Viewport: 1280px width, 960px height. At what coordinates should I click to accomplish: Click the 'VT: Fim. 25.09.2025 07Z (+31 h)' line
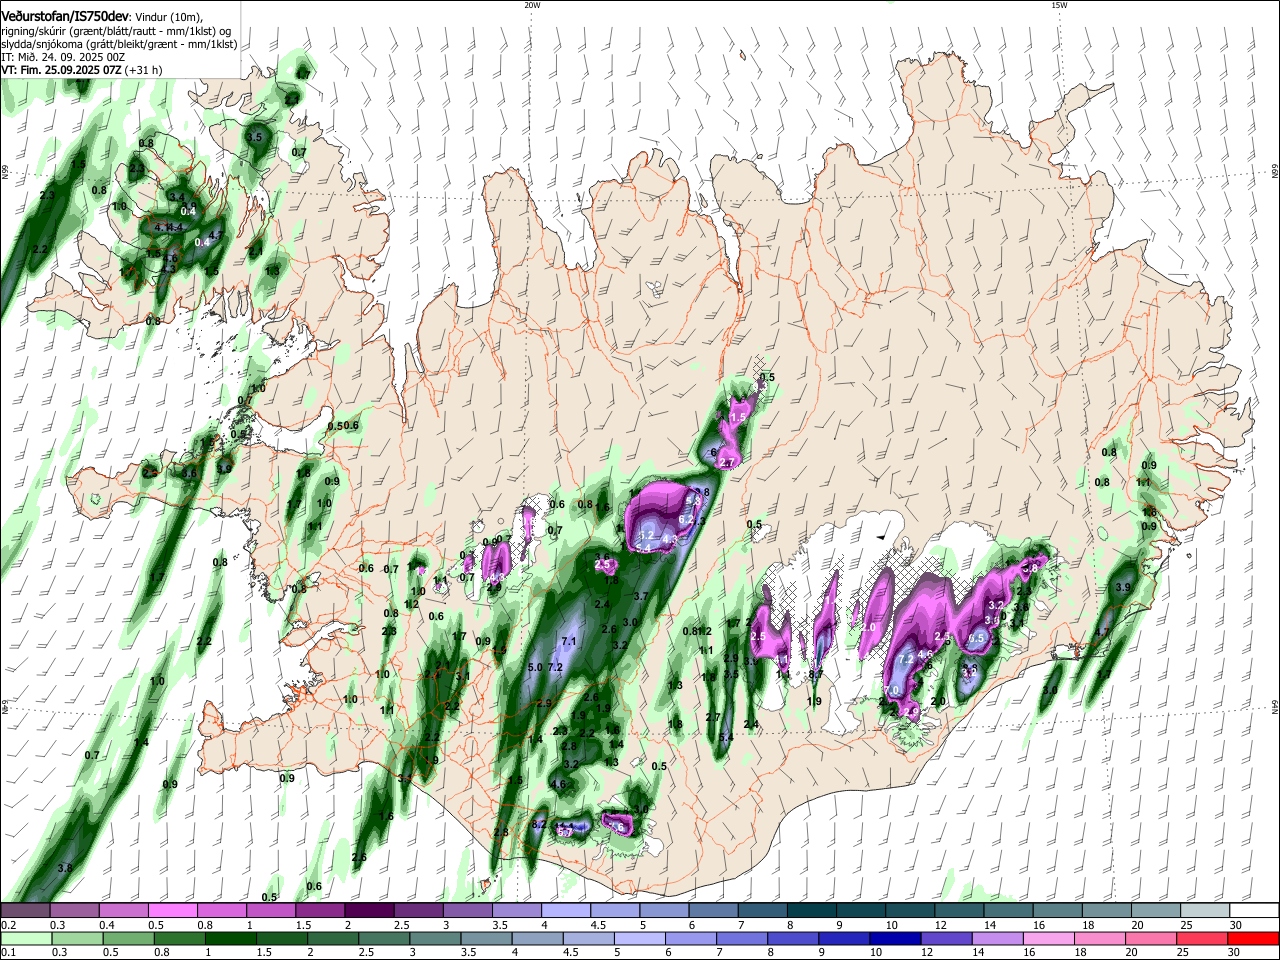pos(82,70)
